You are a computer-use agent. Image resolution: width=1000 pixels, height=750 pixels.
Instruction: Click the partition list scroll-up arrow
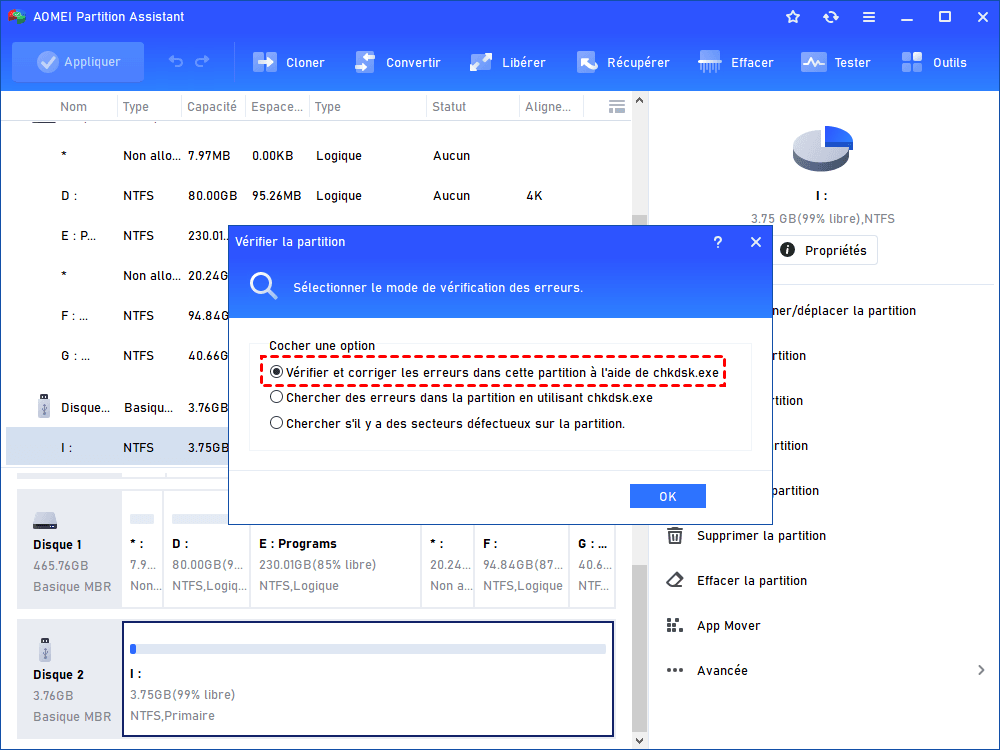640,101
